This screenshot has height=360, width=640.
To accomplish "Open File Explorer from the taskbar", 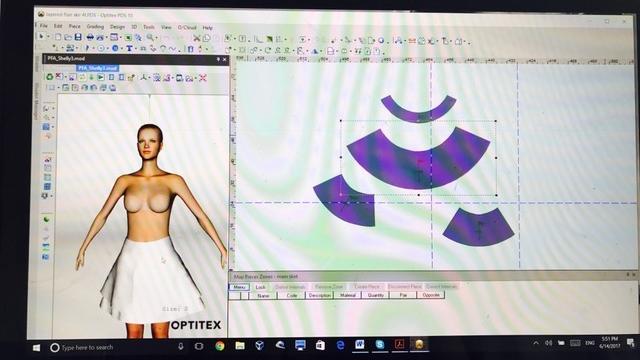I will (x=240, y=346).
